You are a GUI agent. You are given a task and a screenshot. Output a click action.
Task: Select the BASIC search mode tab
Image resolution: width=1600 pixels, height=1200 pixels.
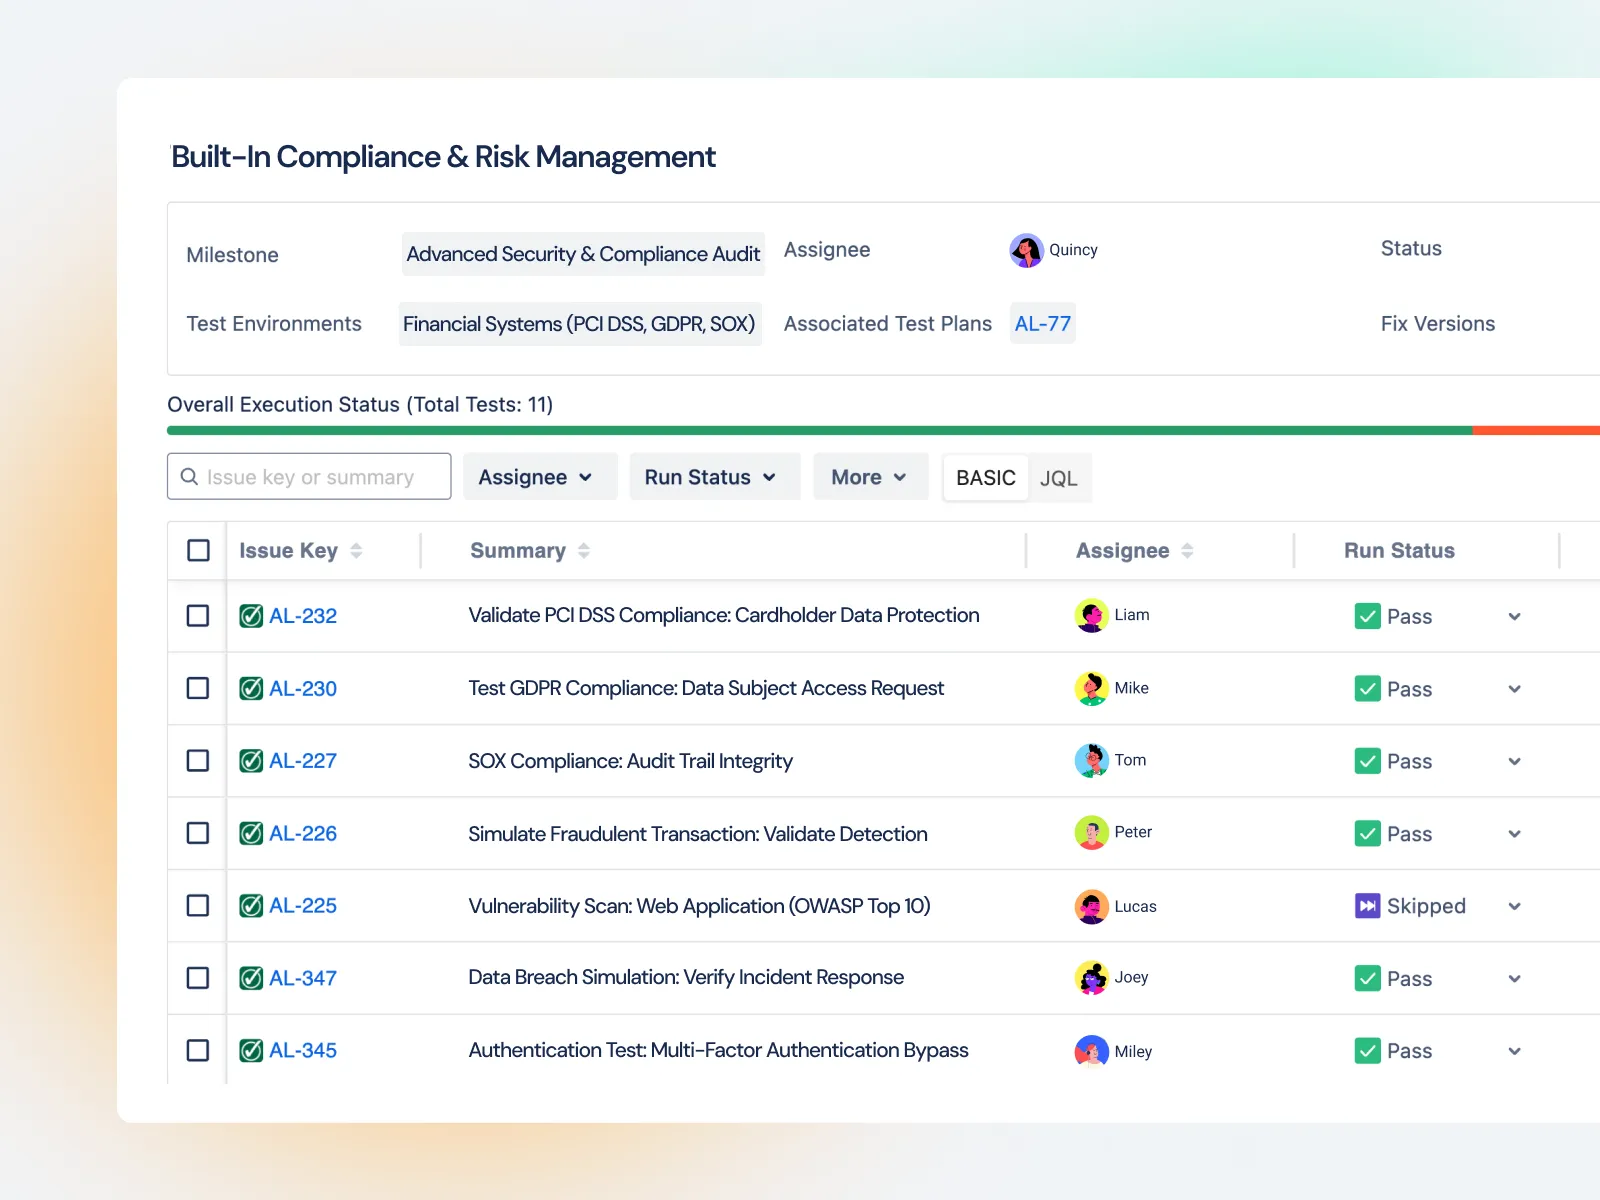985,478
